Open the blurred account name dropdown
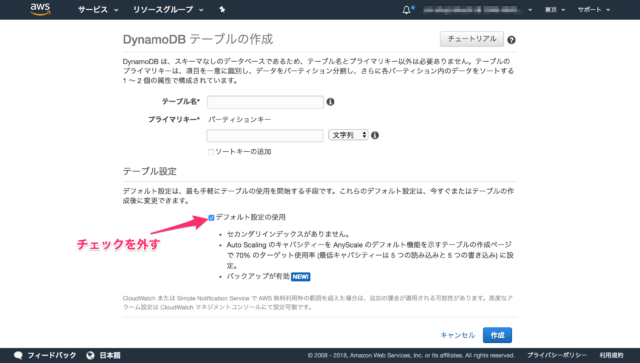Screen dimensions: 640x363 [477, 10]
